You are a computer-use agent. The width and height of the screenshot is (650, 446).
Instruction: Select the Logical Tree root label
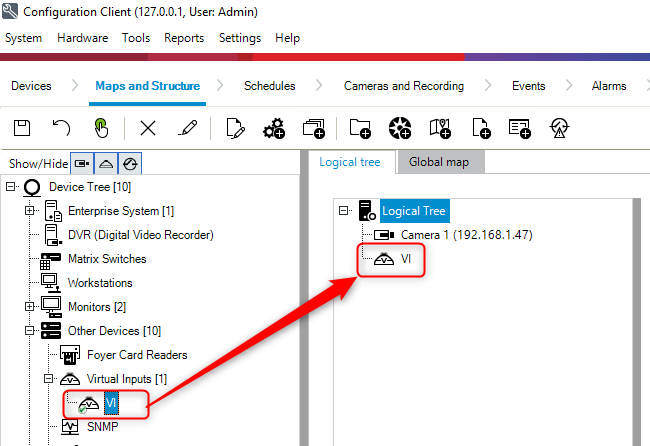(414, 211)
